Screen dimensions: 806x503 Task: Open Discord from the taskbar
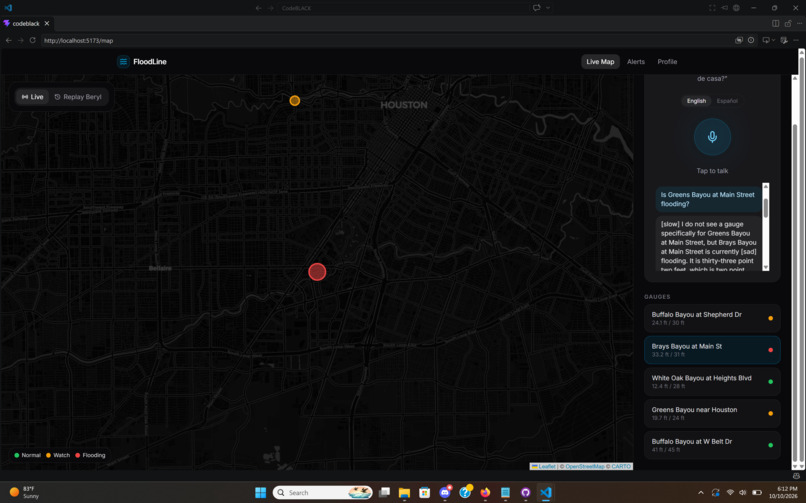point(445,493)
